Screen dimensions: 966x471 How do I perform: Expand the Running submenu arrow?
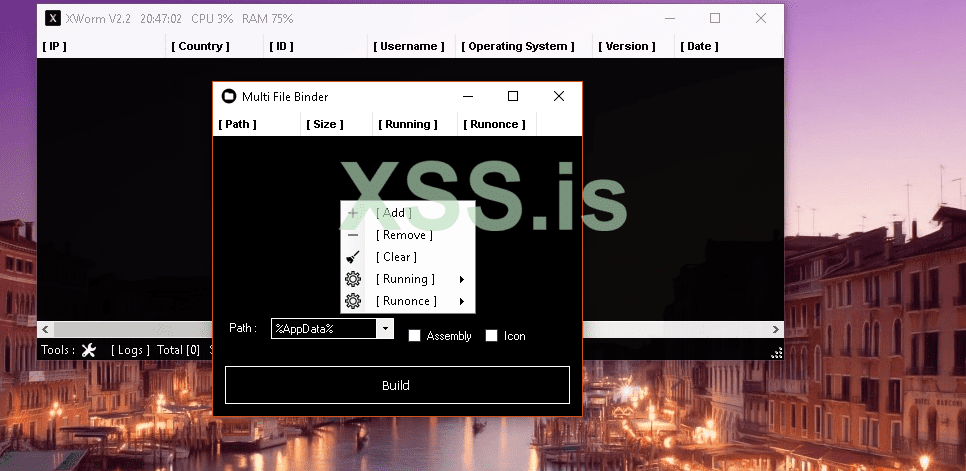(x=461, y=280)
